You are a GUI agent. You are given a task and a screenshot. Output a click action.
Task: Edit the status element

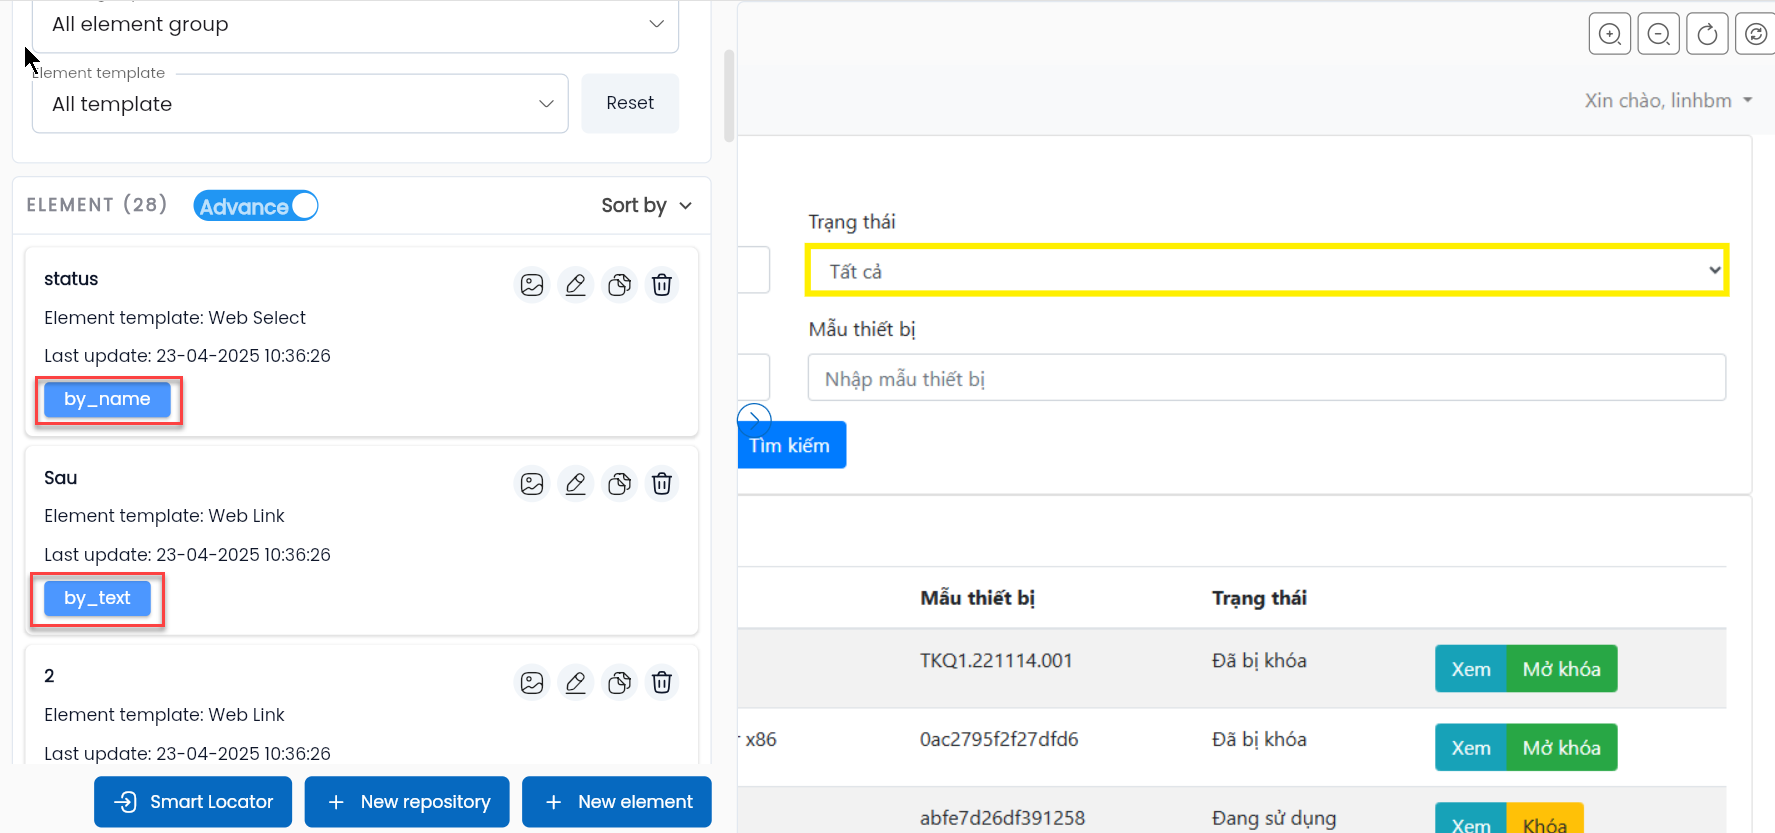point(576,285)
